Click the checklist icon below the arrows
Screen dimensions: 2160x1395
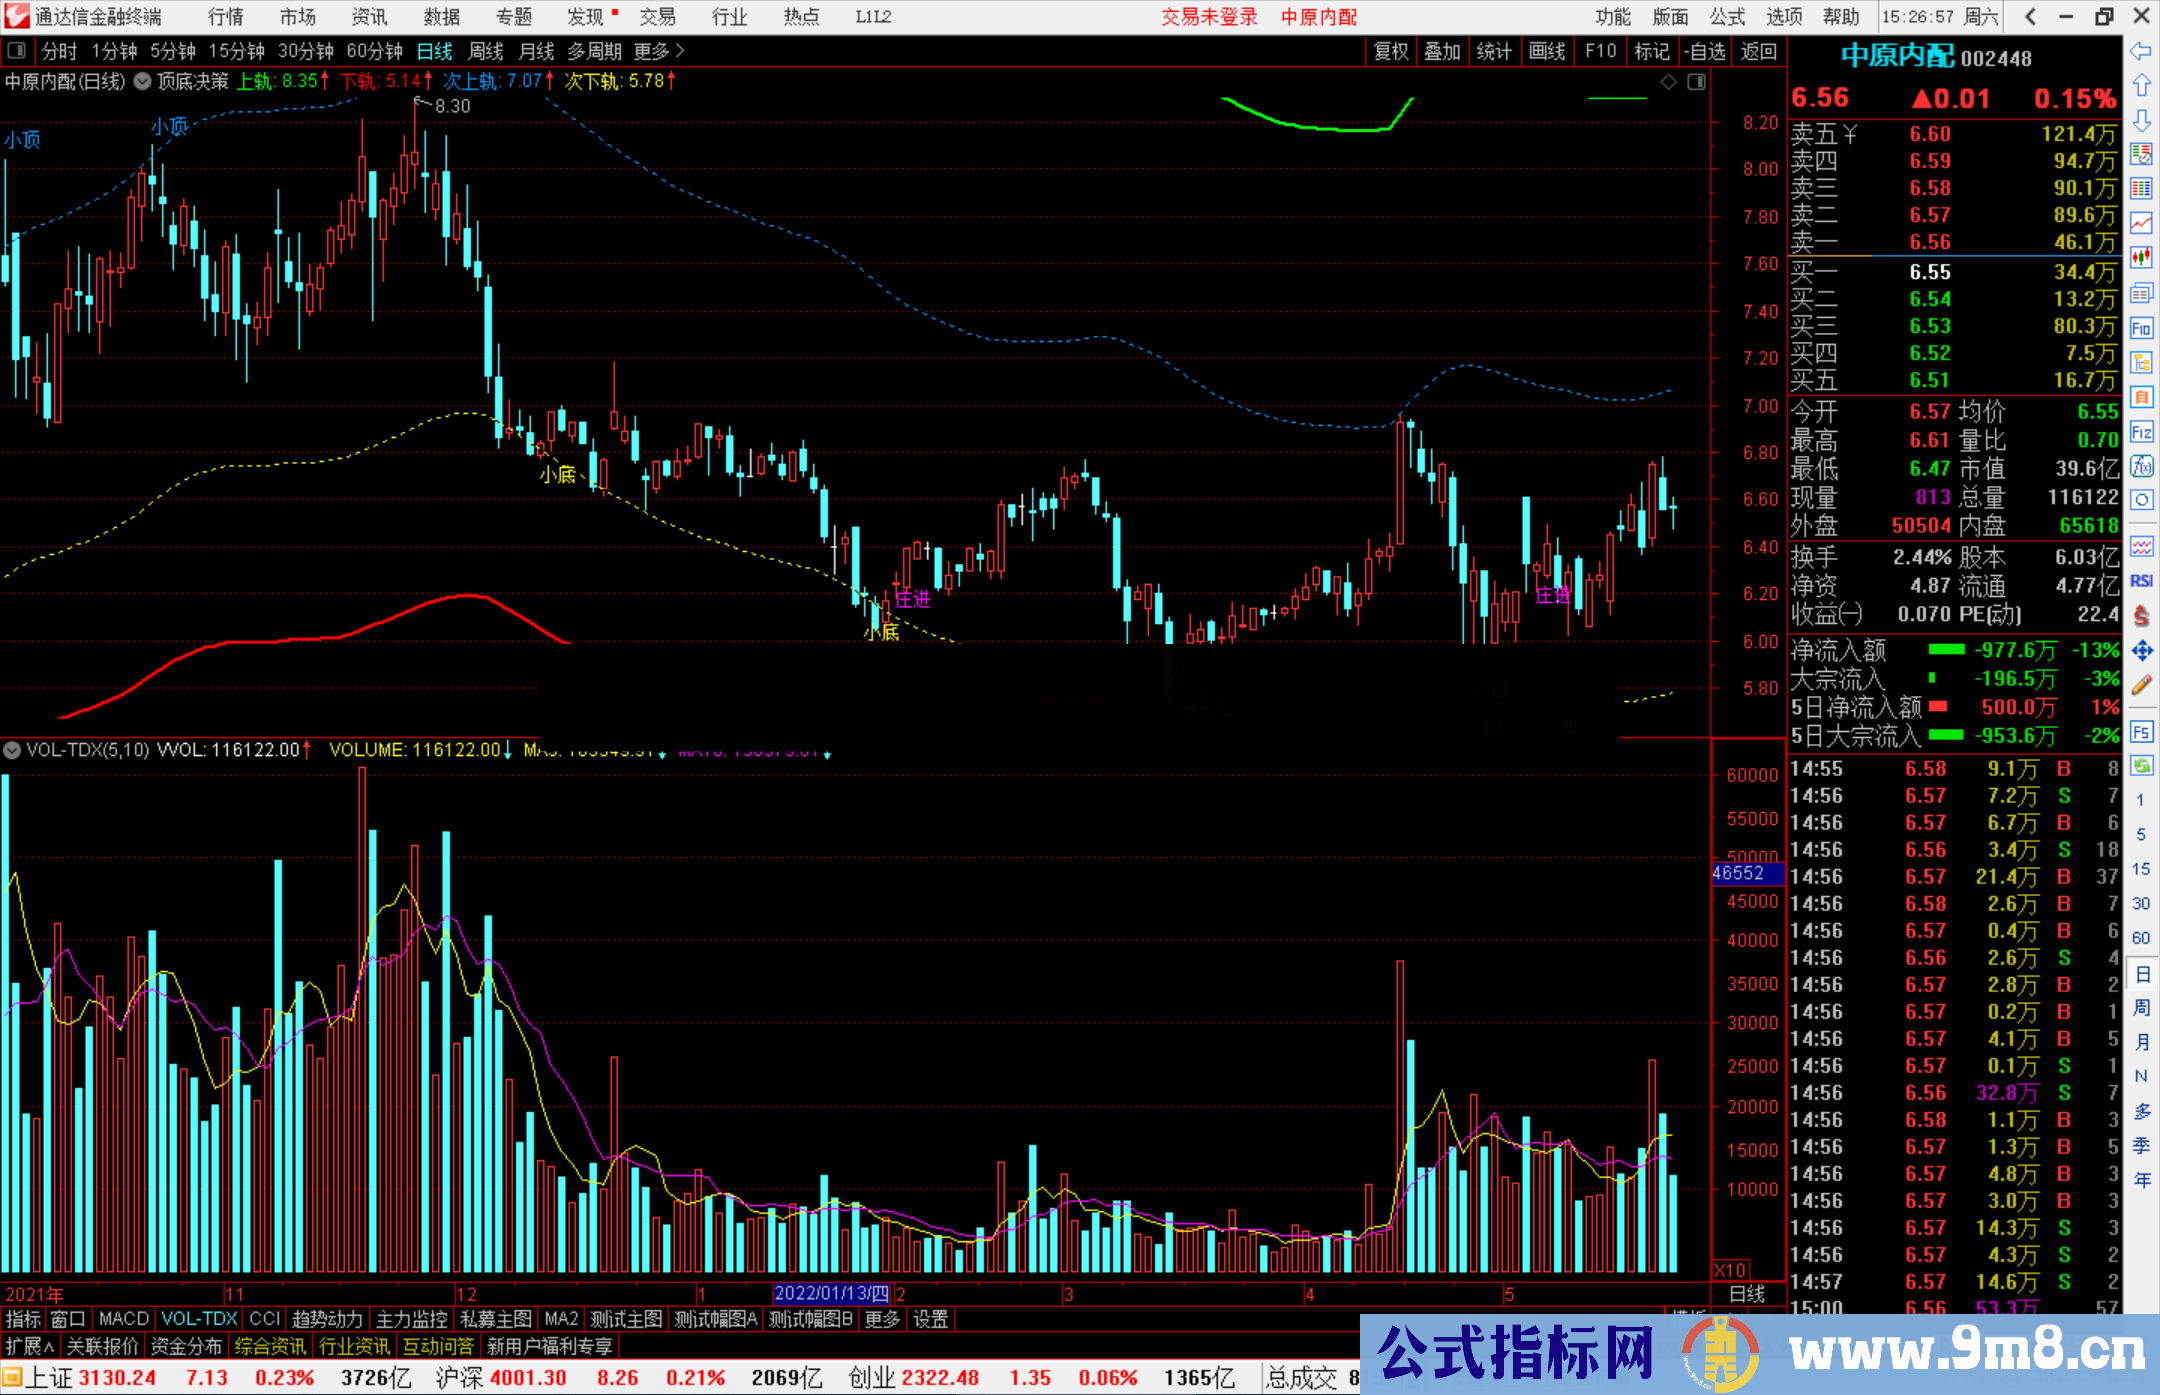2141,154
